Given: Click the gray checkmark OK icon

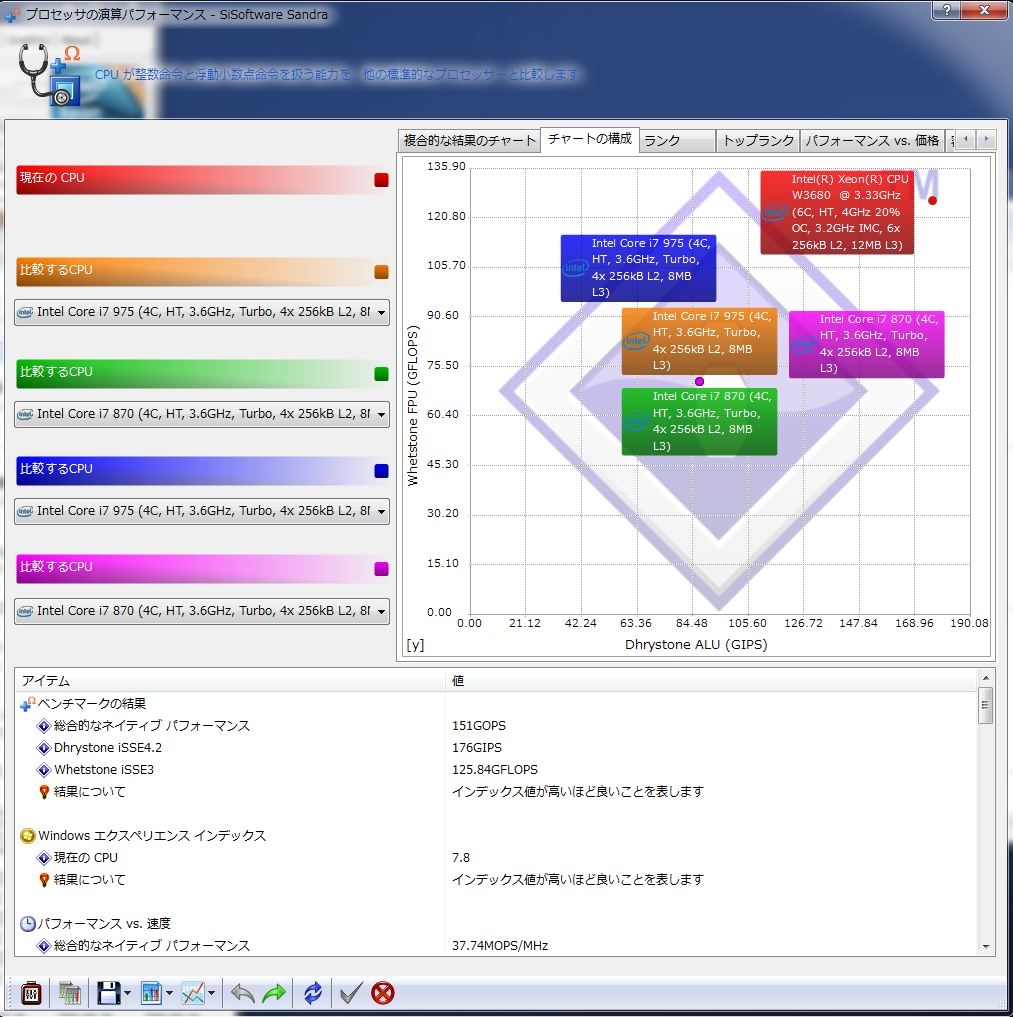Looking at the screenshot, I should 351,992.
